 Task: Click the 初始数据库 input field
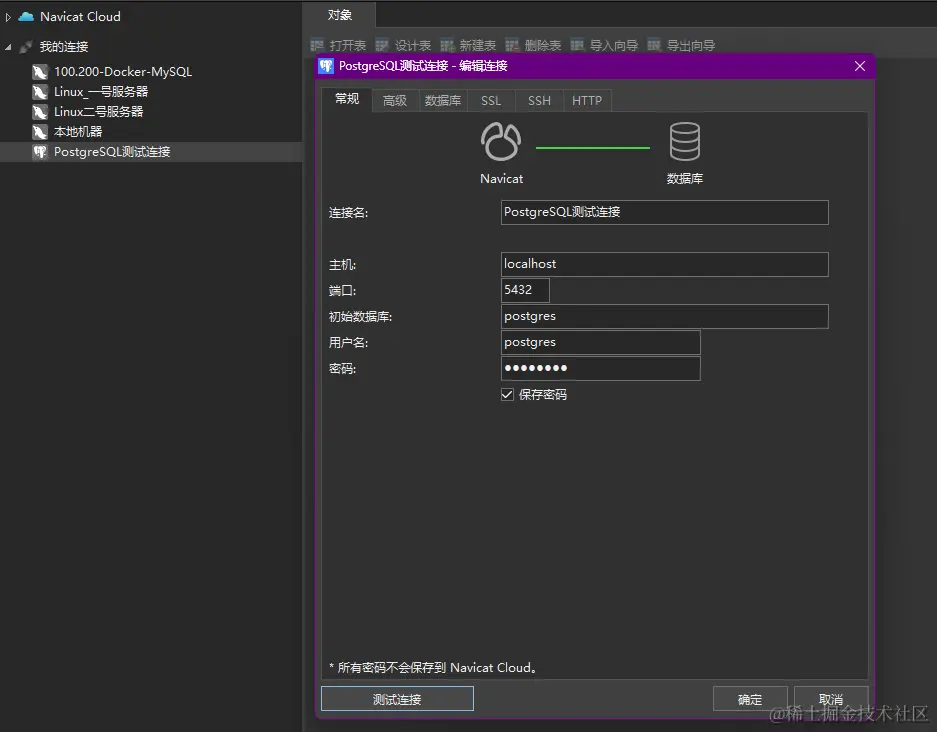pos(665,316)
